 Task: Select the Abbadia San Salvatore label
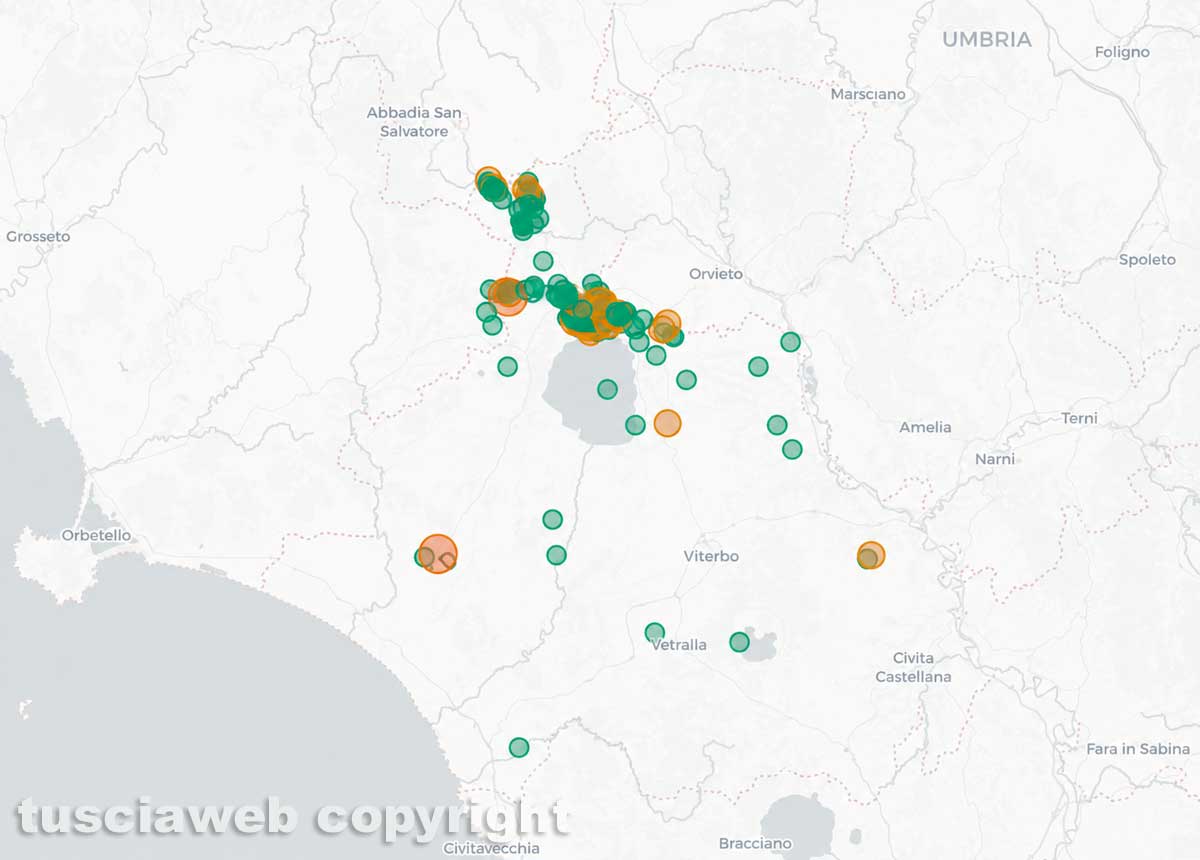[x=414, y=122]
